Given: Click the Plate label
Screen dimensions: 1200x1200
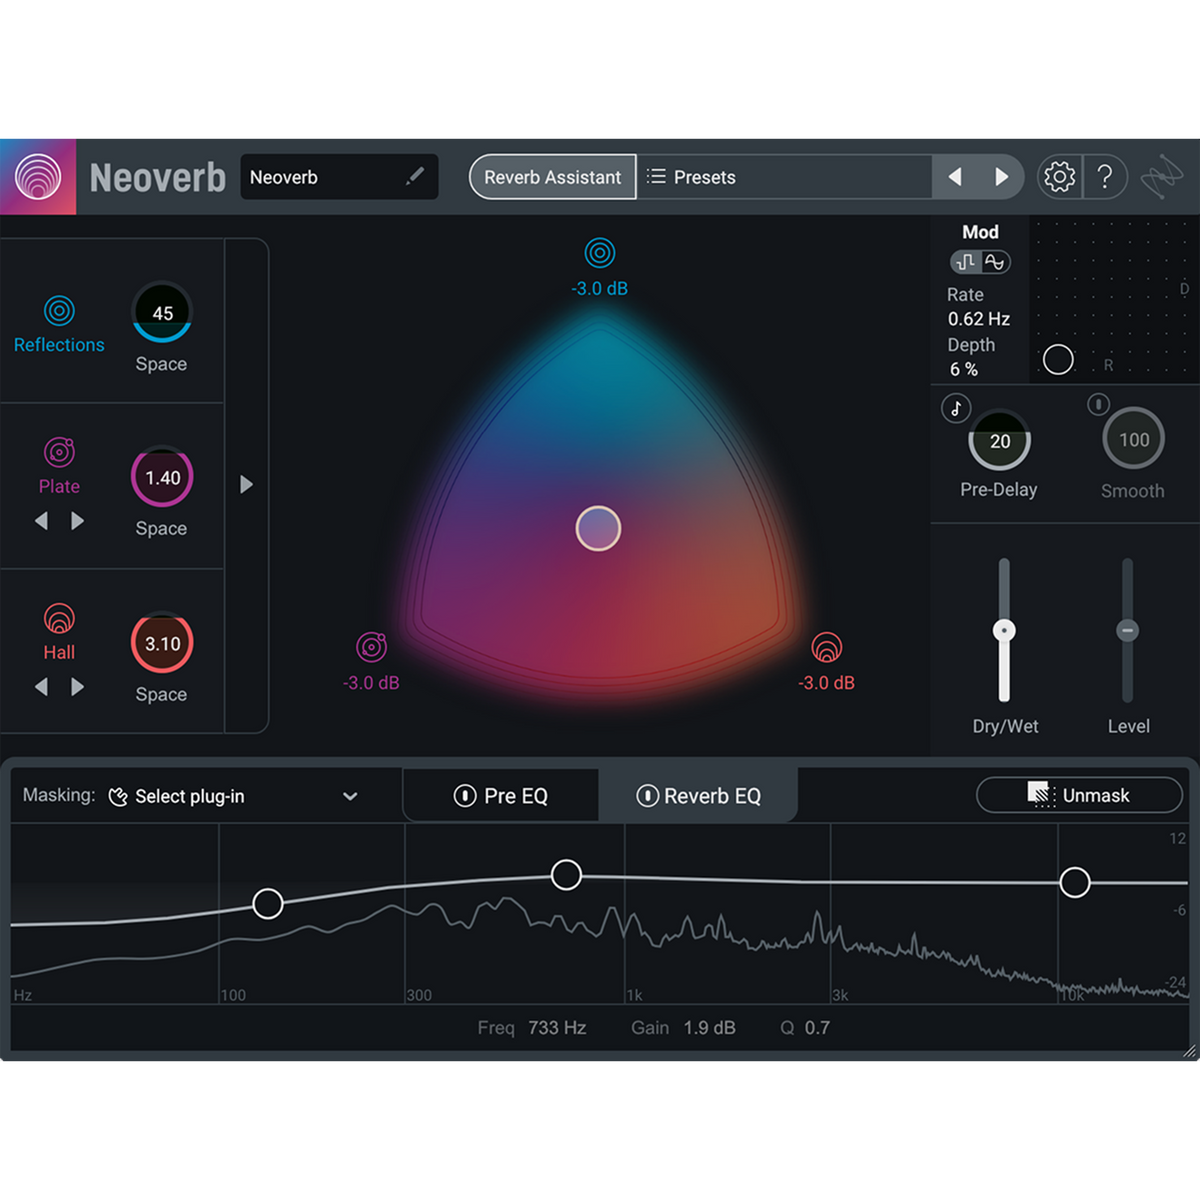Looking at the screenshot, I should pos(59,487).
